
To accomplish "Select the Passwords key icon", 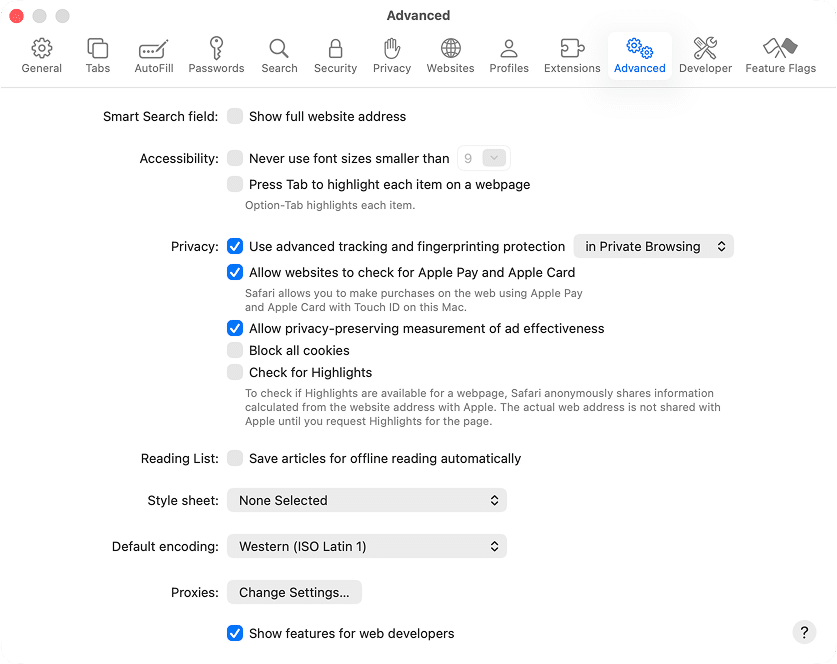I will click(216, 56).
